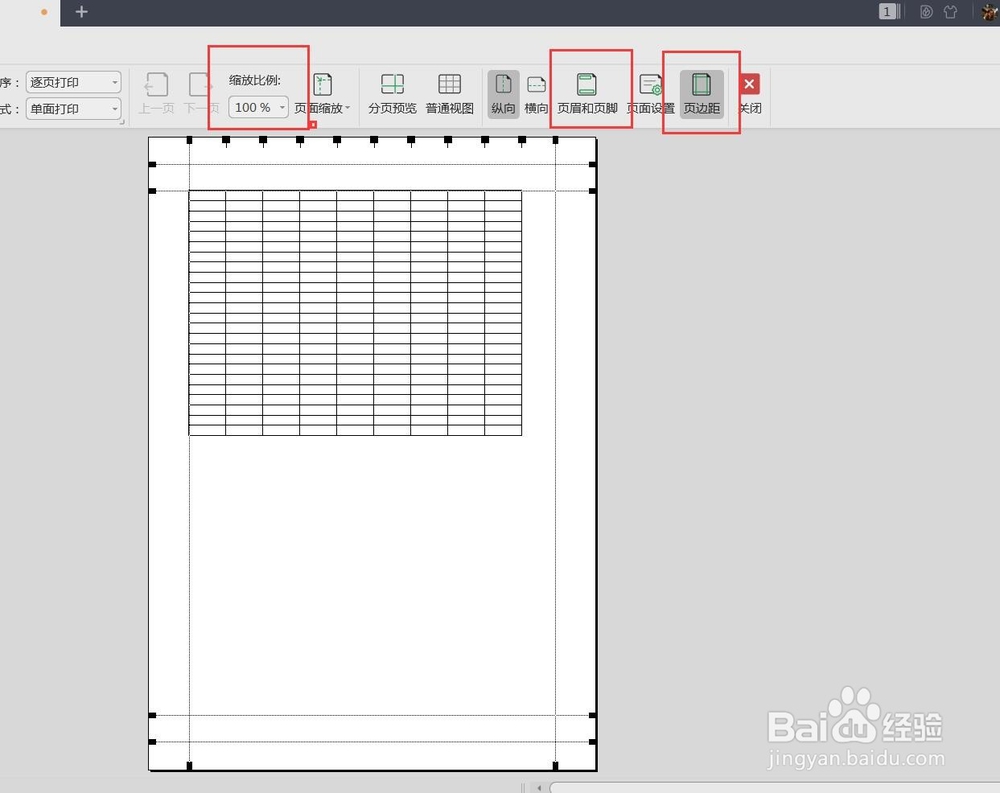Screen dimensions: 1000x793
Task: Expand the 页面缩放 dropdown arrow
Action: coord(348,108)
